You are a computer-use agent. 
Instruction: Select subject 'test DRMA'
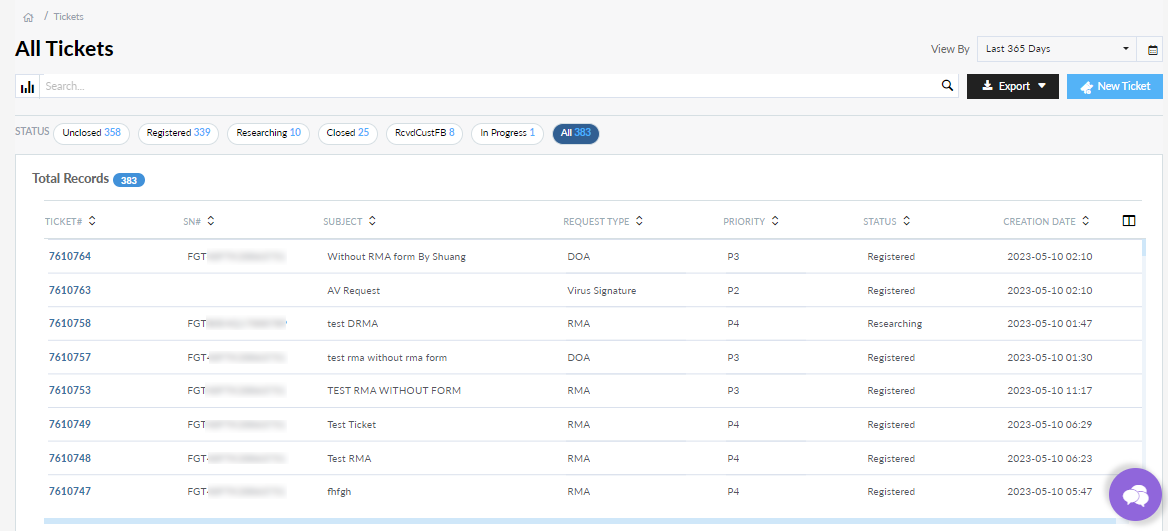pyautogui.click(x=353, y=324)
